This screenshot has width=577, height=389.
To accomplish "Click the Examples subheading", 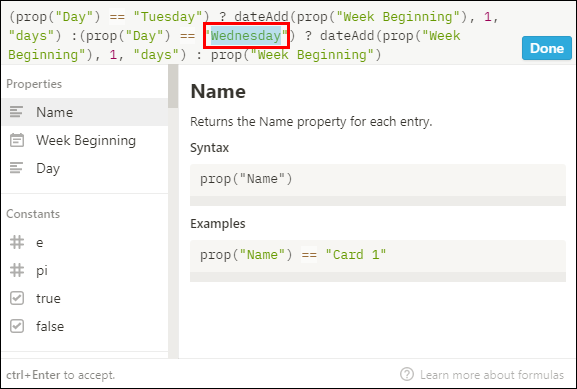I will pos(218,224).
